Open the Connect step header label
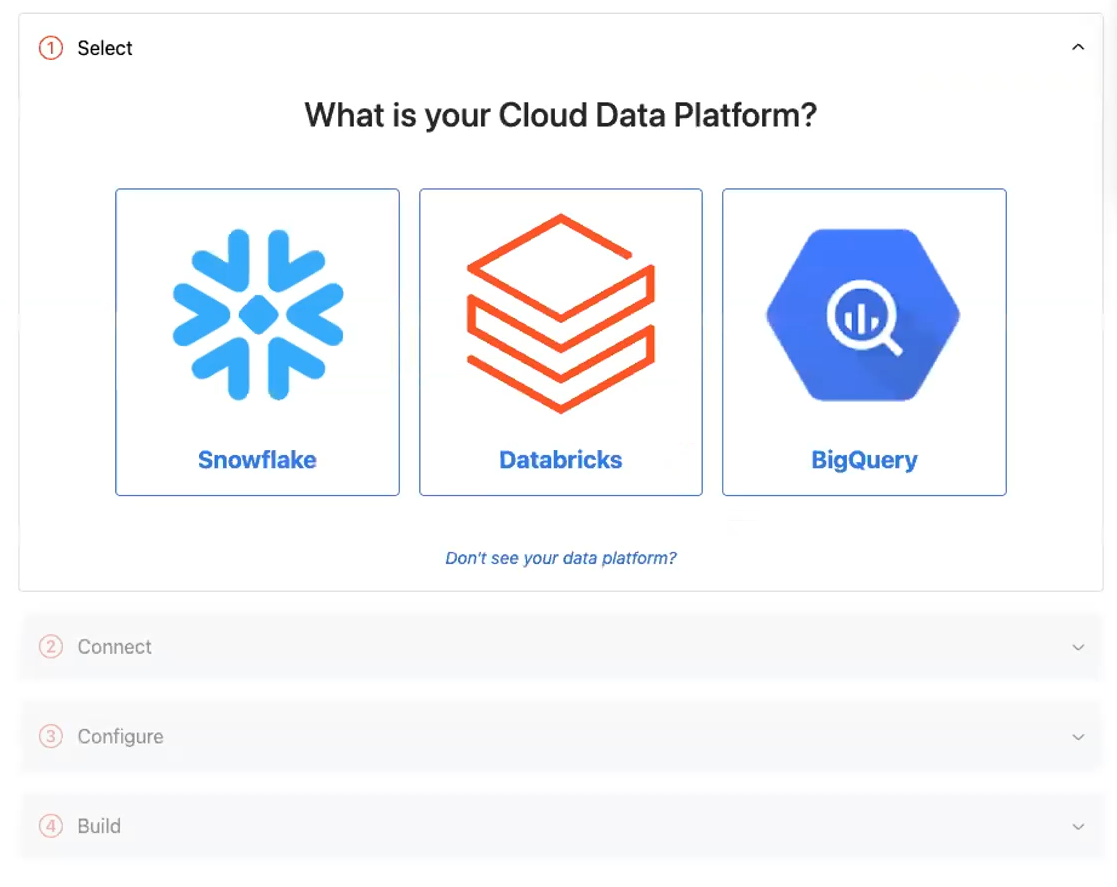Screen dimensions: 1117x887 (x=115, y=647)
